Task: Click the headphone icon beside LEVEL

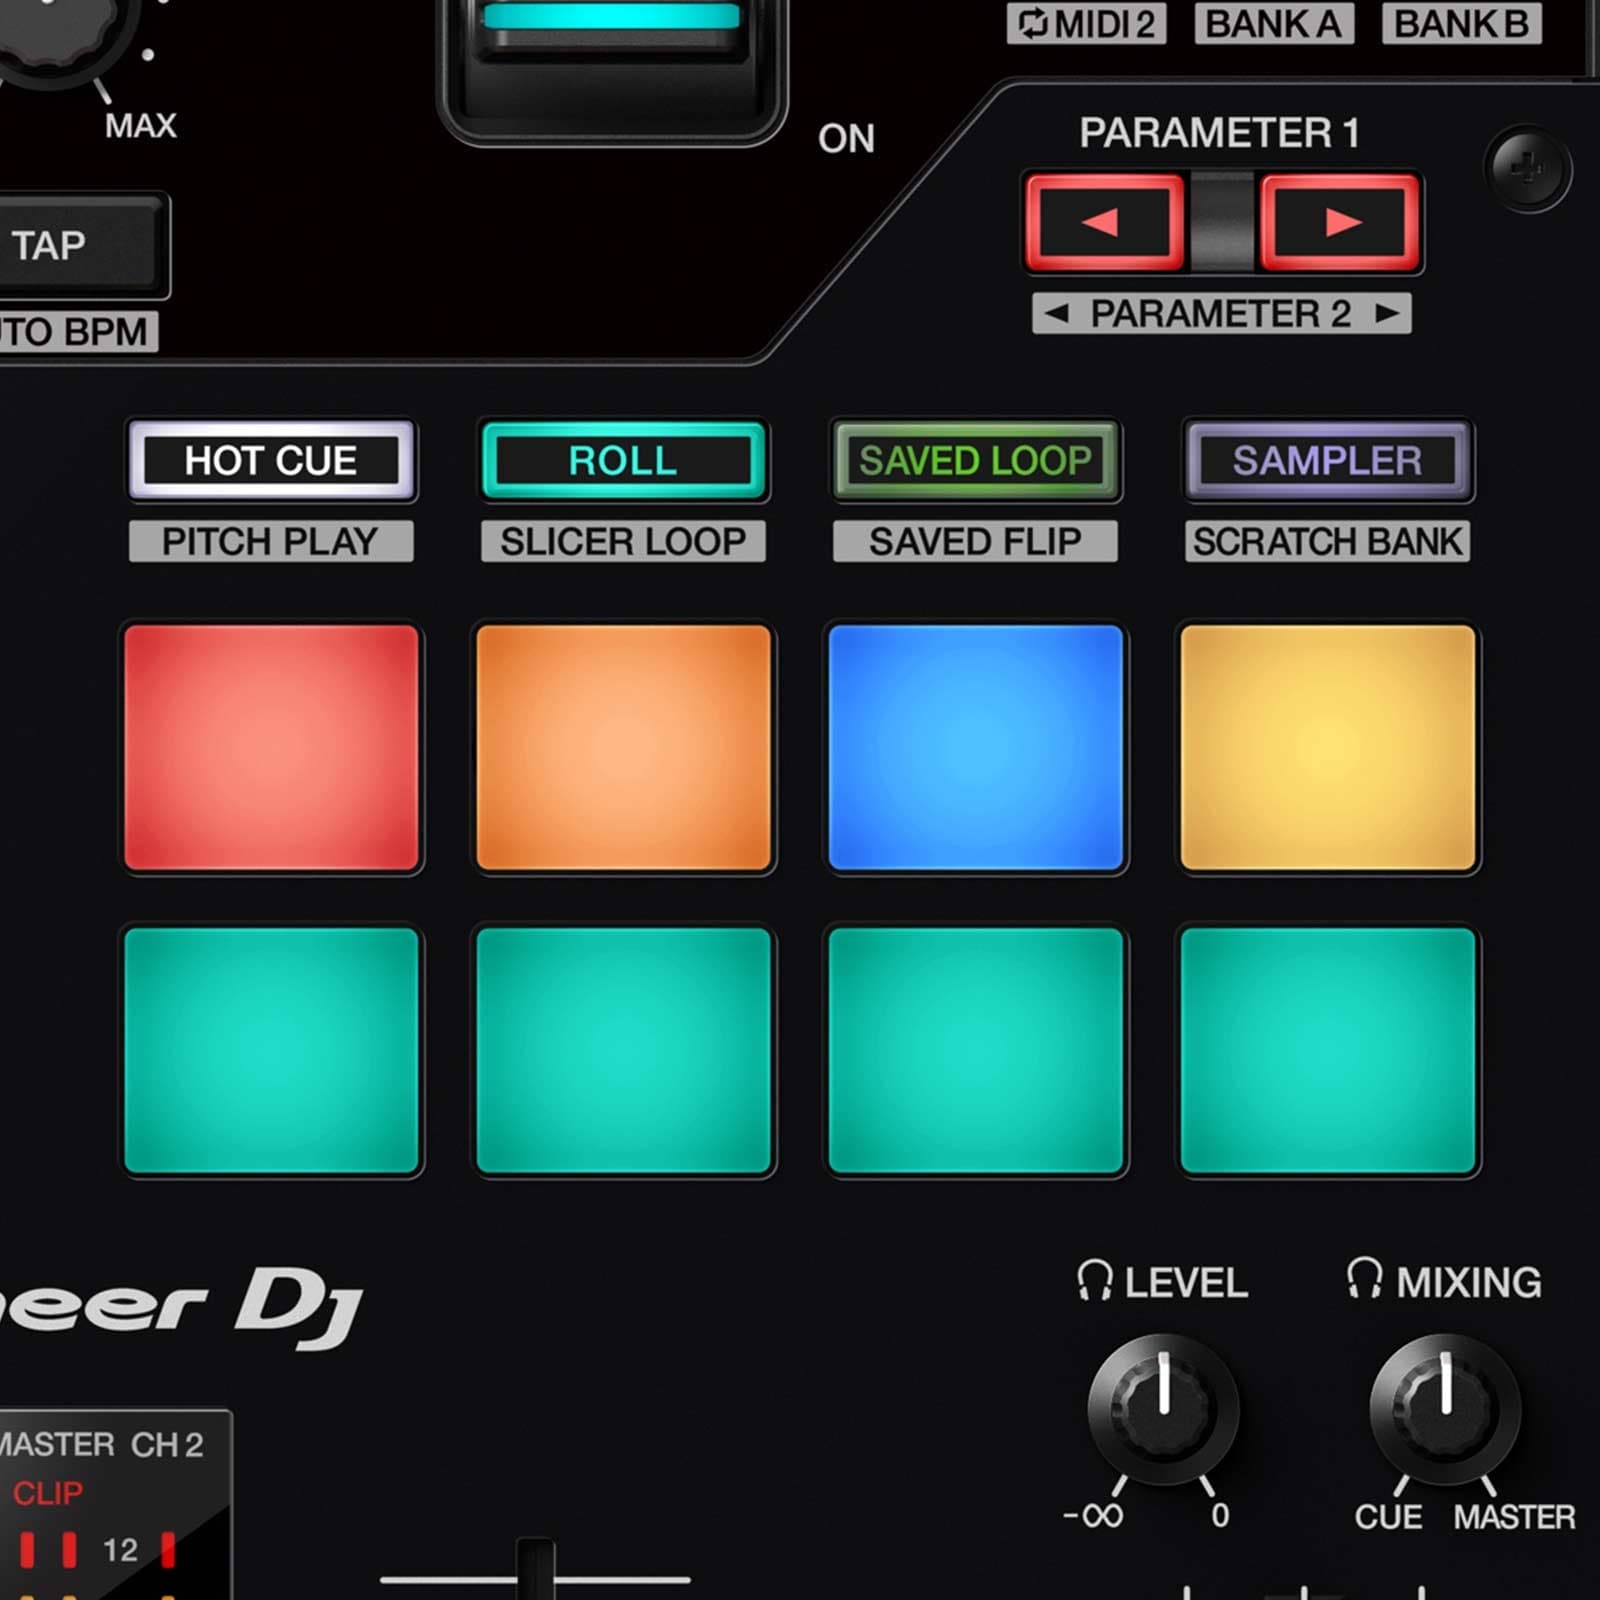Action: 1094,1280
